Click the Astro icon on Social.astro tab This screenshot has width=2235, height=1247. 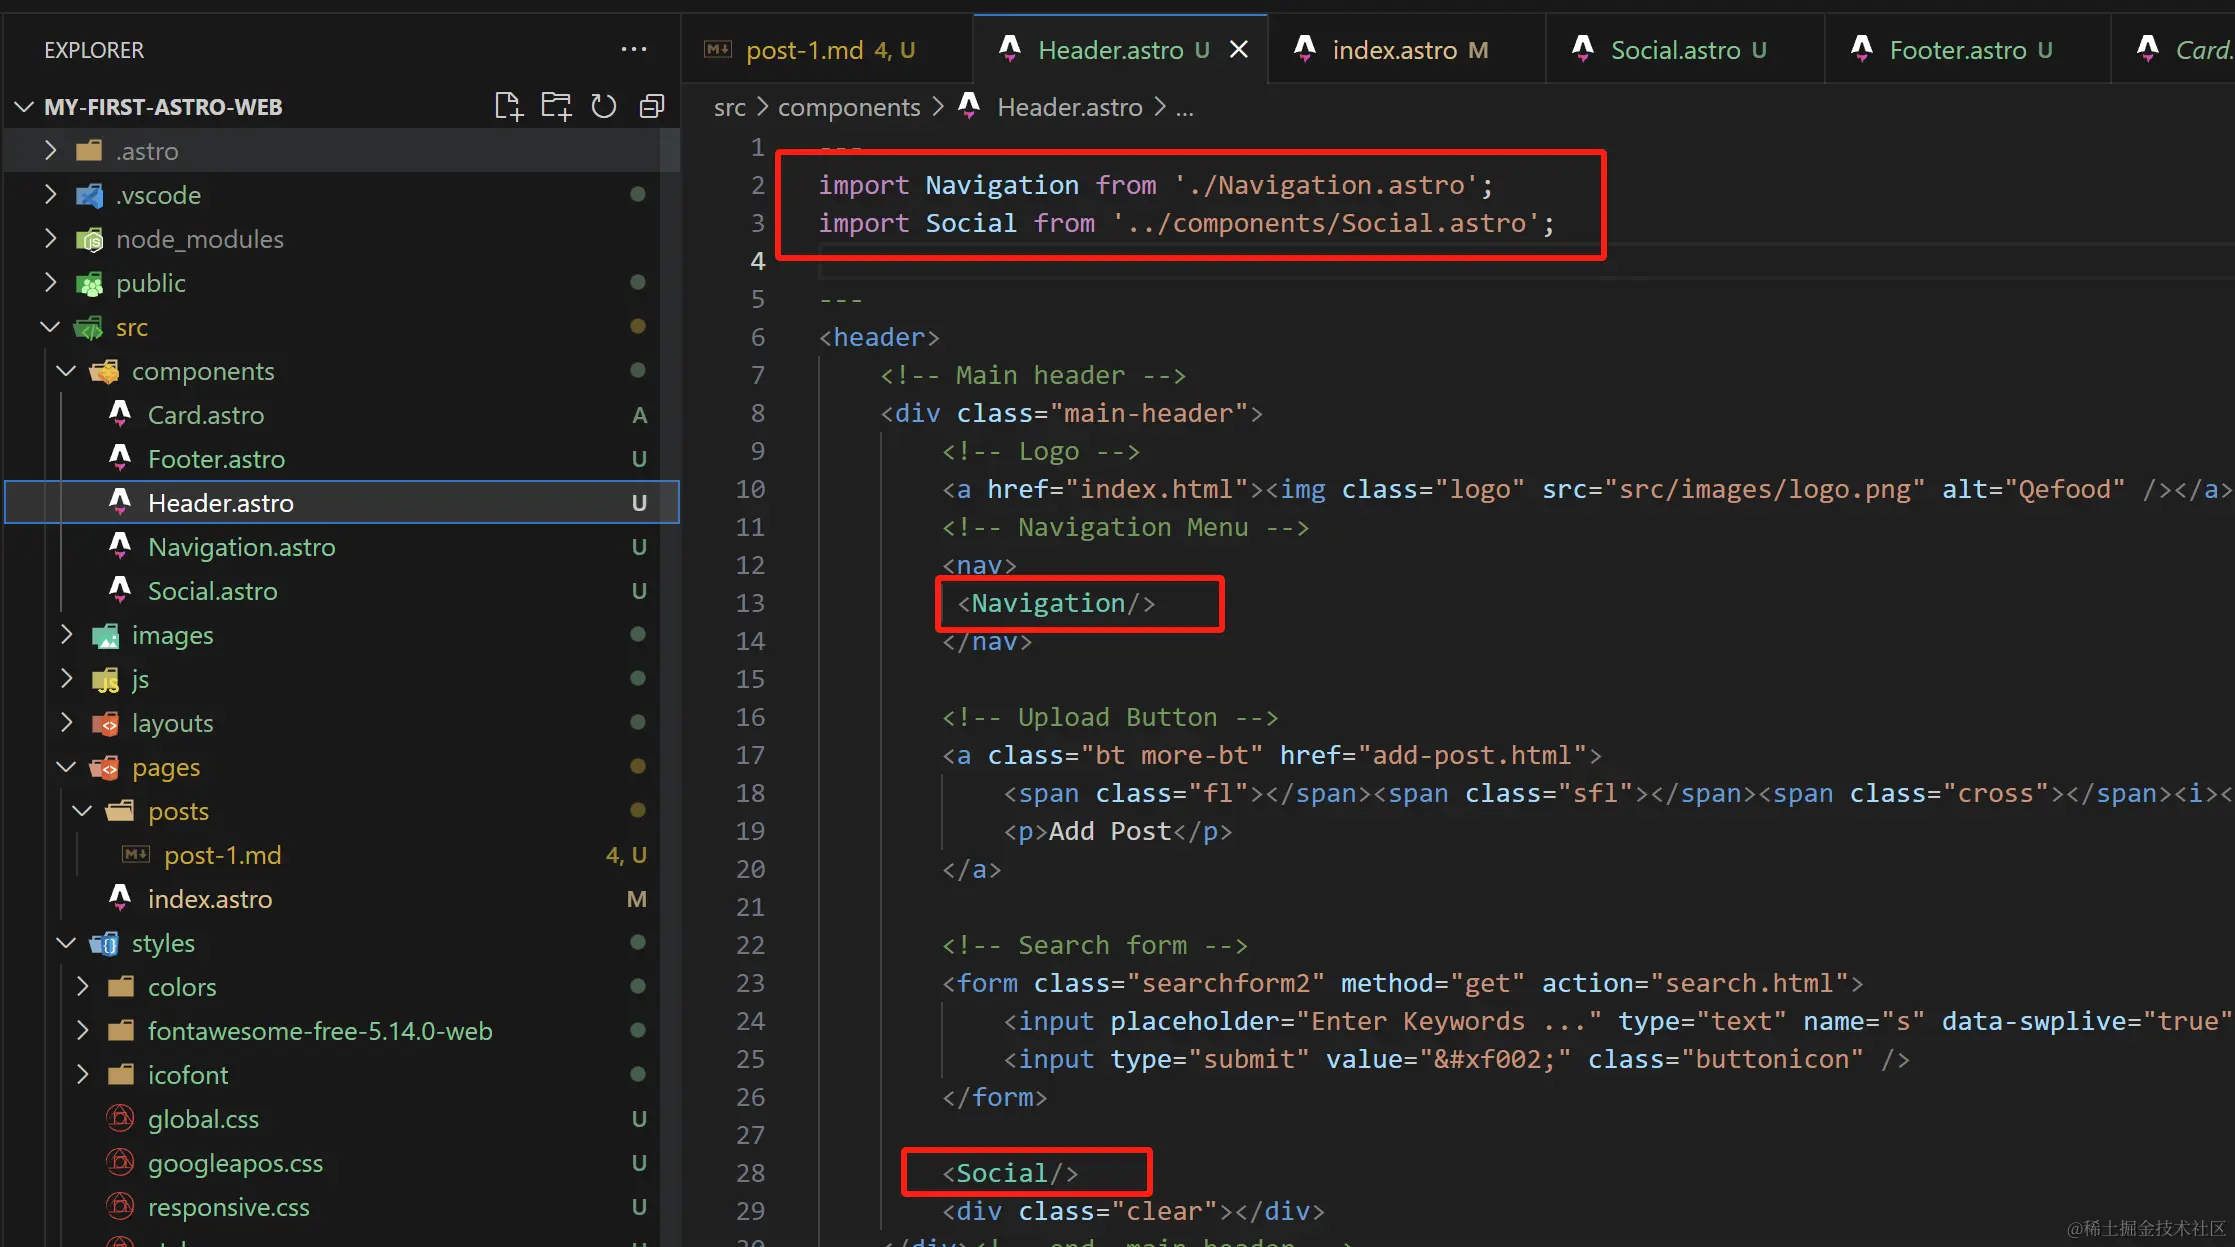(1583, 49)
